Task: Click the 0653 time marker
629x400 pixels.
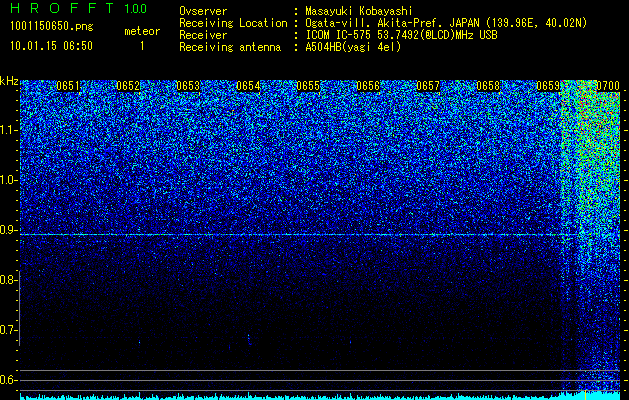Action: click(x=188, y=86)
